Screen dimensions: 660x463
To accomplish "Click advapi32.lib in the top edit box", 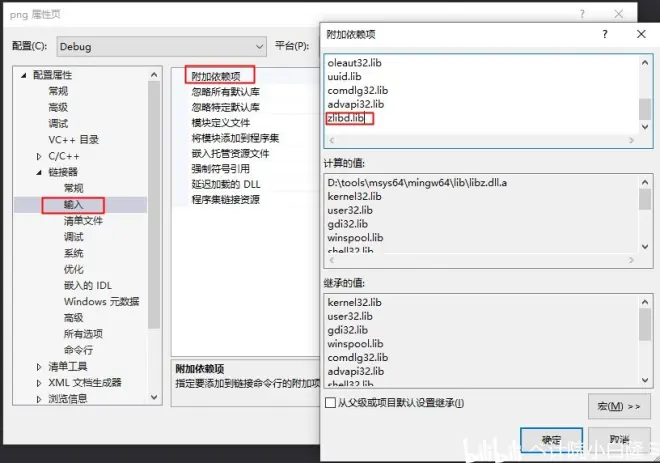I will (x=356, y=104).
